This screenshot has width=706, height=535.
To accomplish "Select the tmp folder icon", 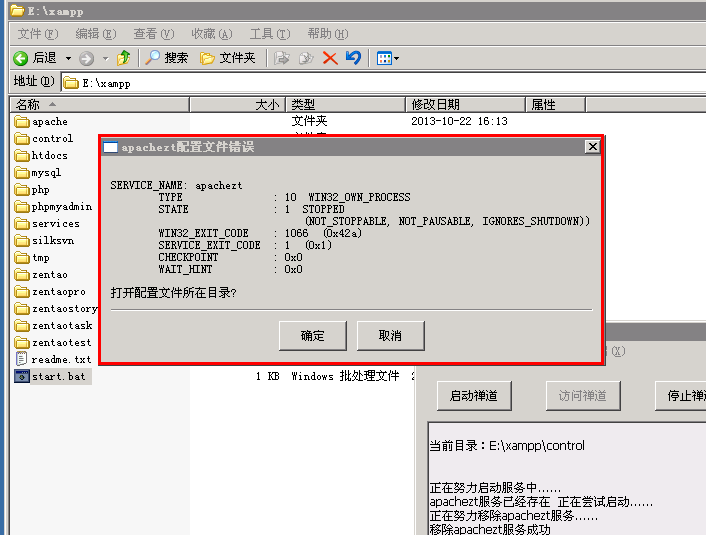I will tap(22, 258).
